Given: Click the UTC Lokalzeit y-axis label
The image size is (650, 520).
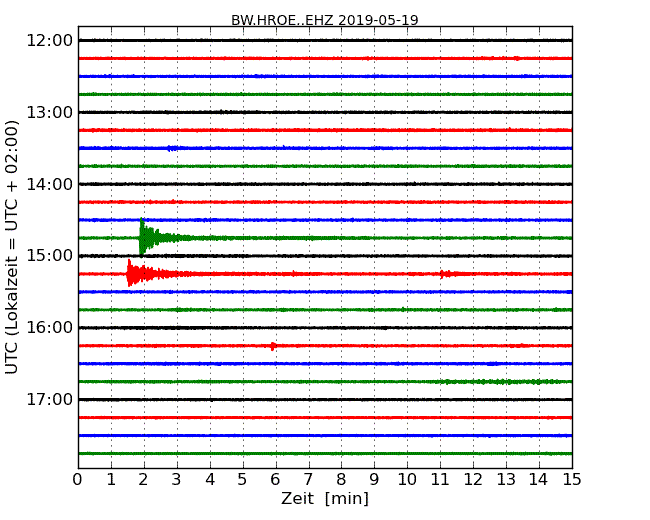Looking at the screenshot, I should 12,247.
